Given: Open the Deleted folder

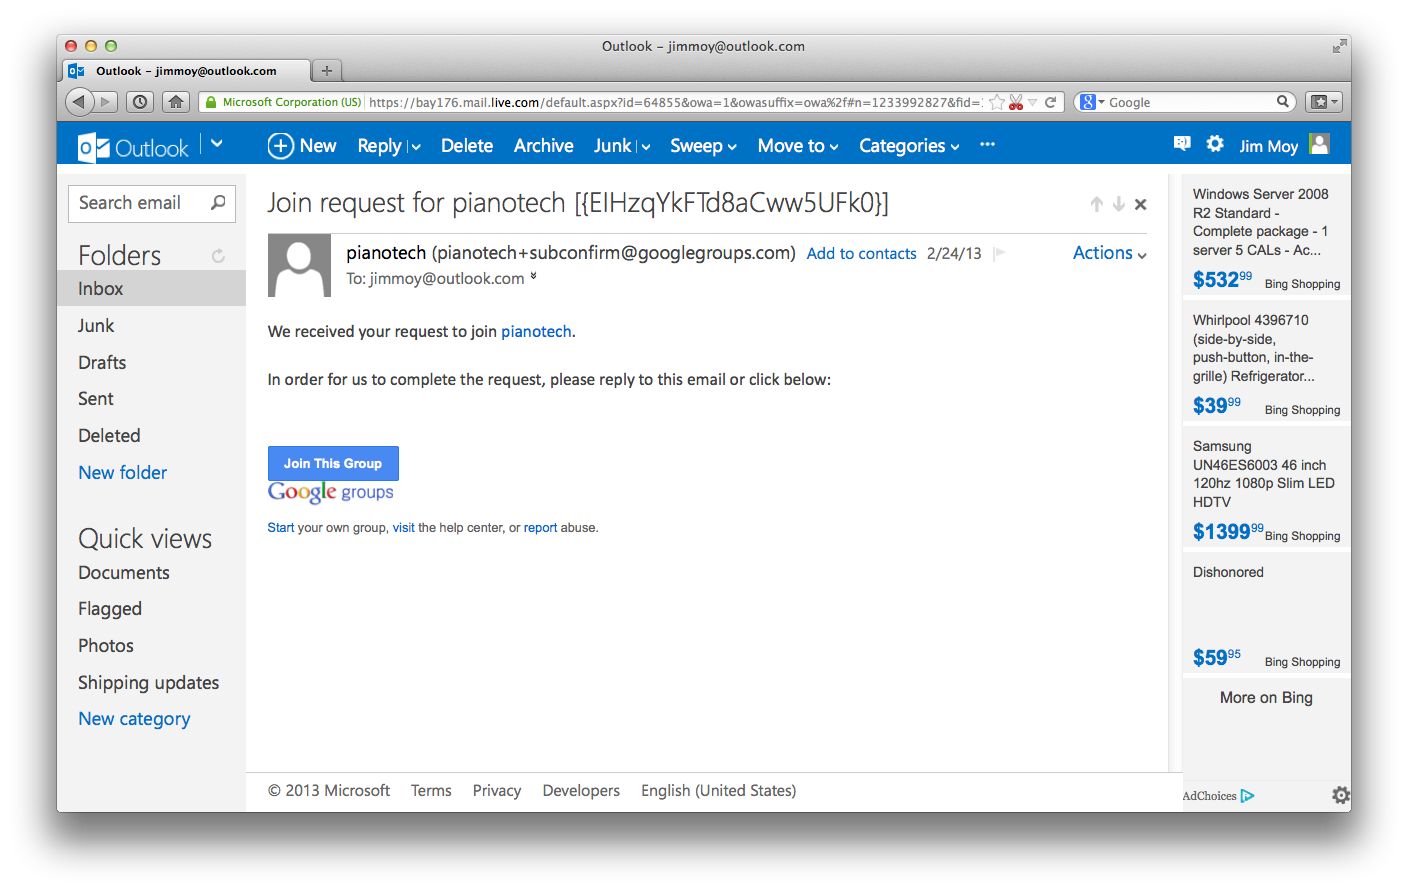Looking at the screenshot, I should tap(109, 436).
